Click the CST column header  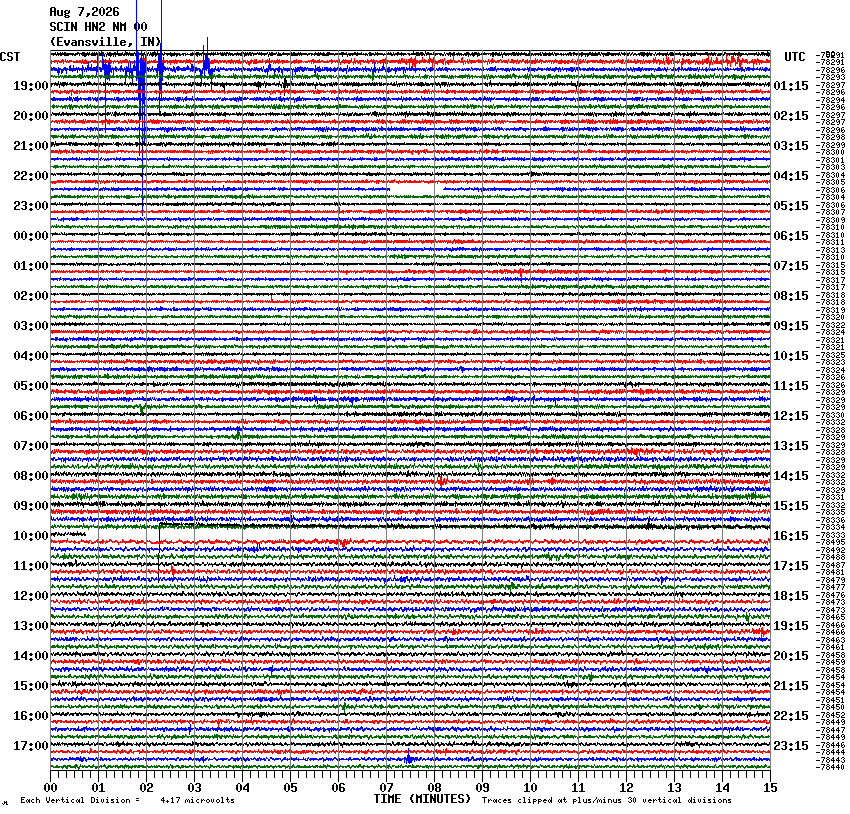point(10,57)
